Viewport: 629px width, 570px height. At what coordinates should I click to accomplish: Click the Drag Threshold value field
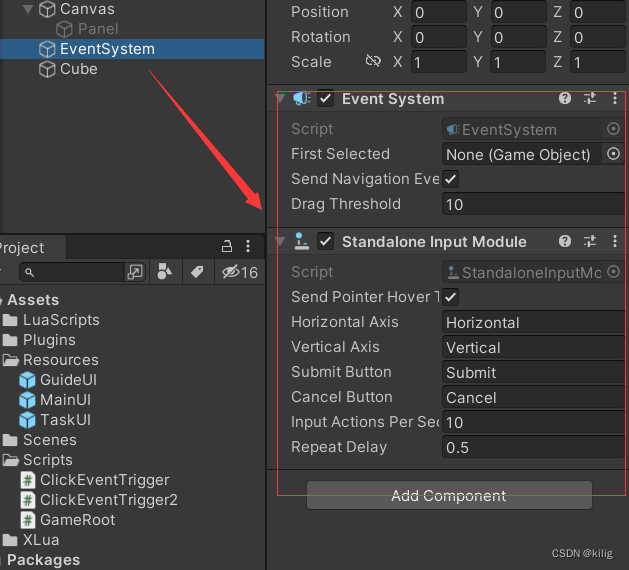[x=532, y=204]
